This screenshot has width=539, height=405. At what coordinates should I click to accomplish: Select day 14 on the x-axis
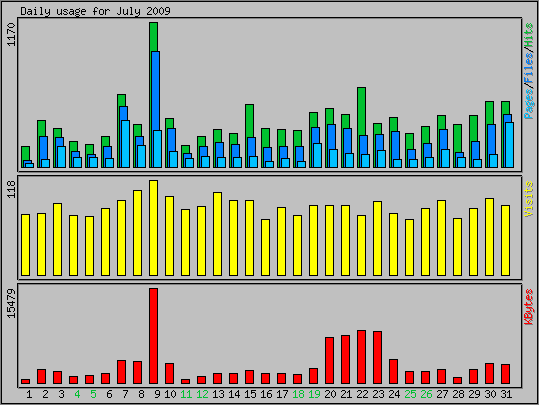[234, 394]
